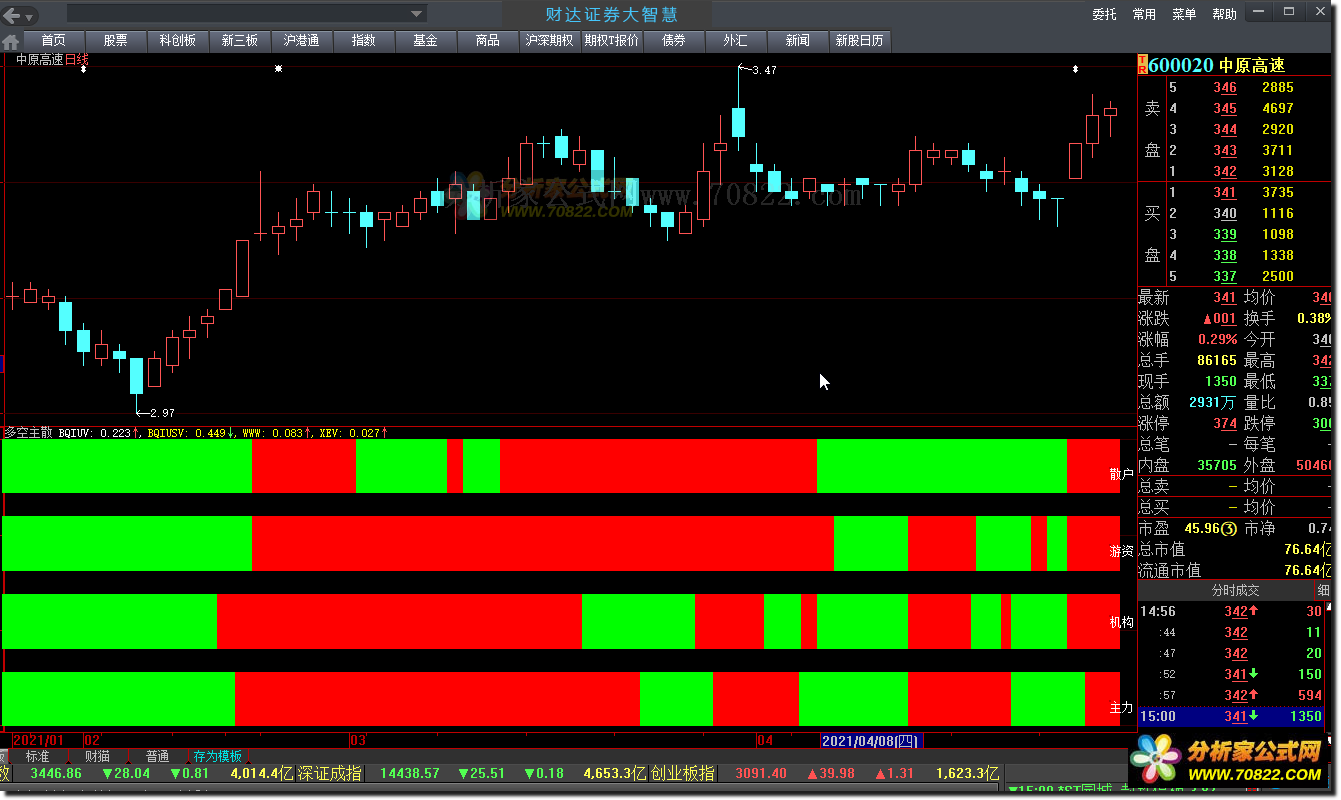Switch to the 债券 tab
Screen dimensions: 1341x800
tap(673, 41)
